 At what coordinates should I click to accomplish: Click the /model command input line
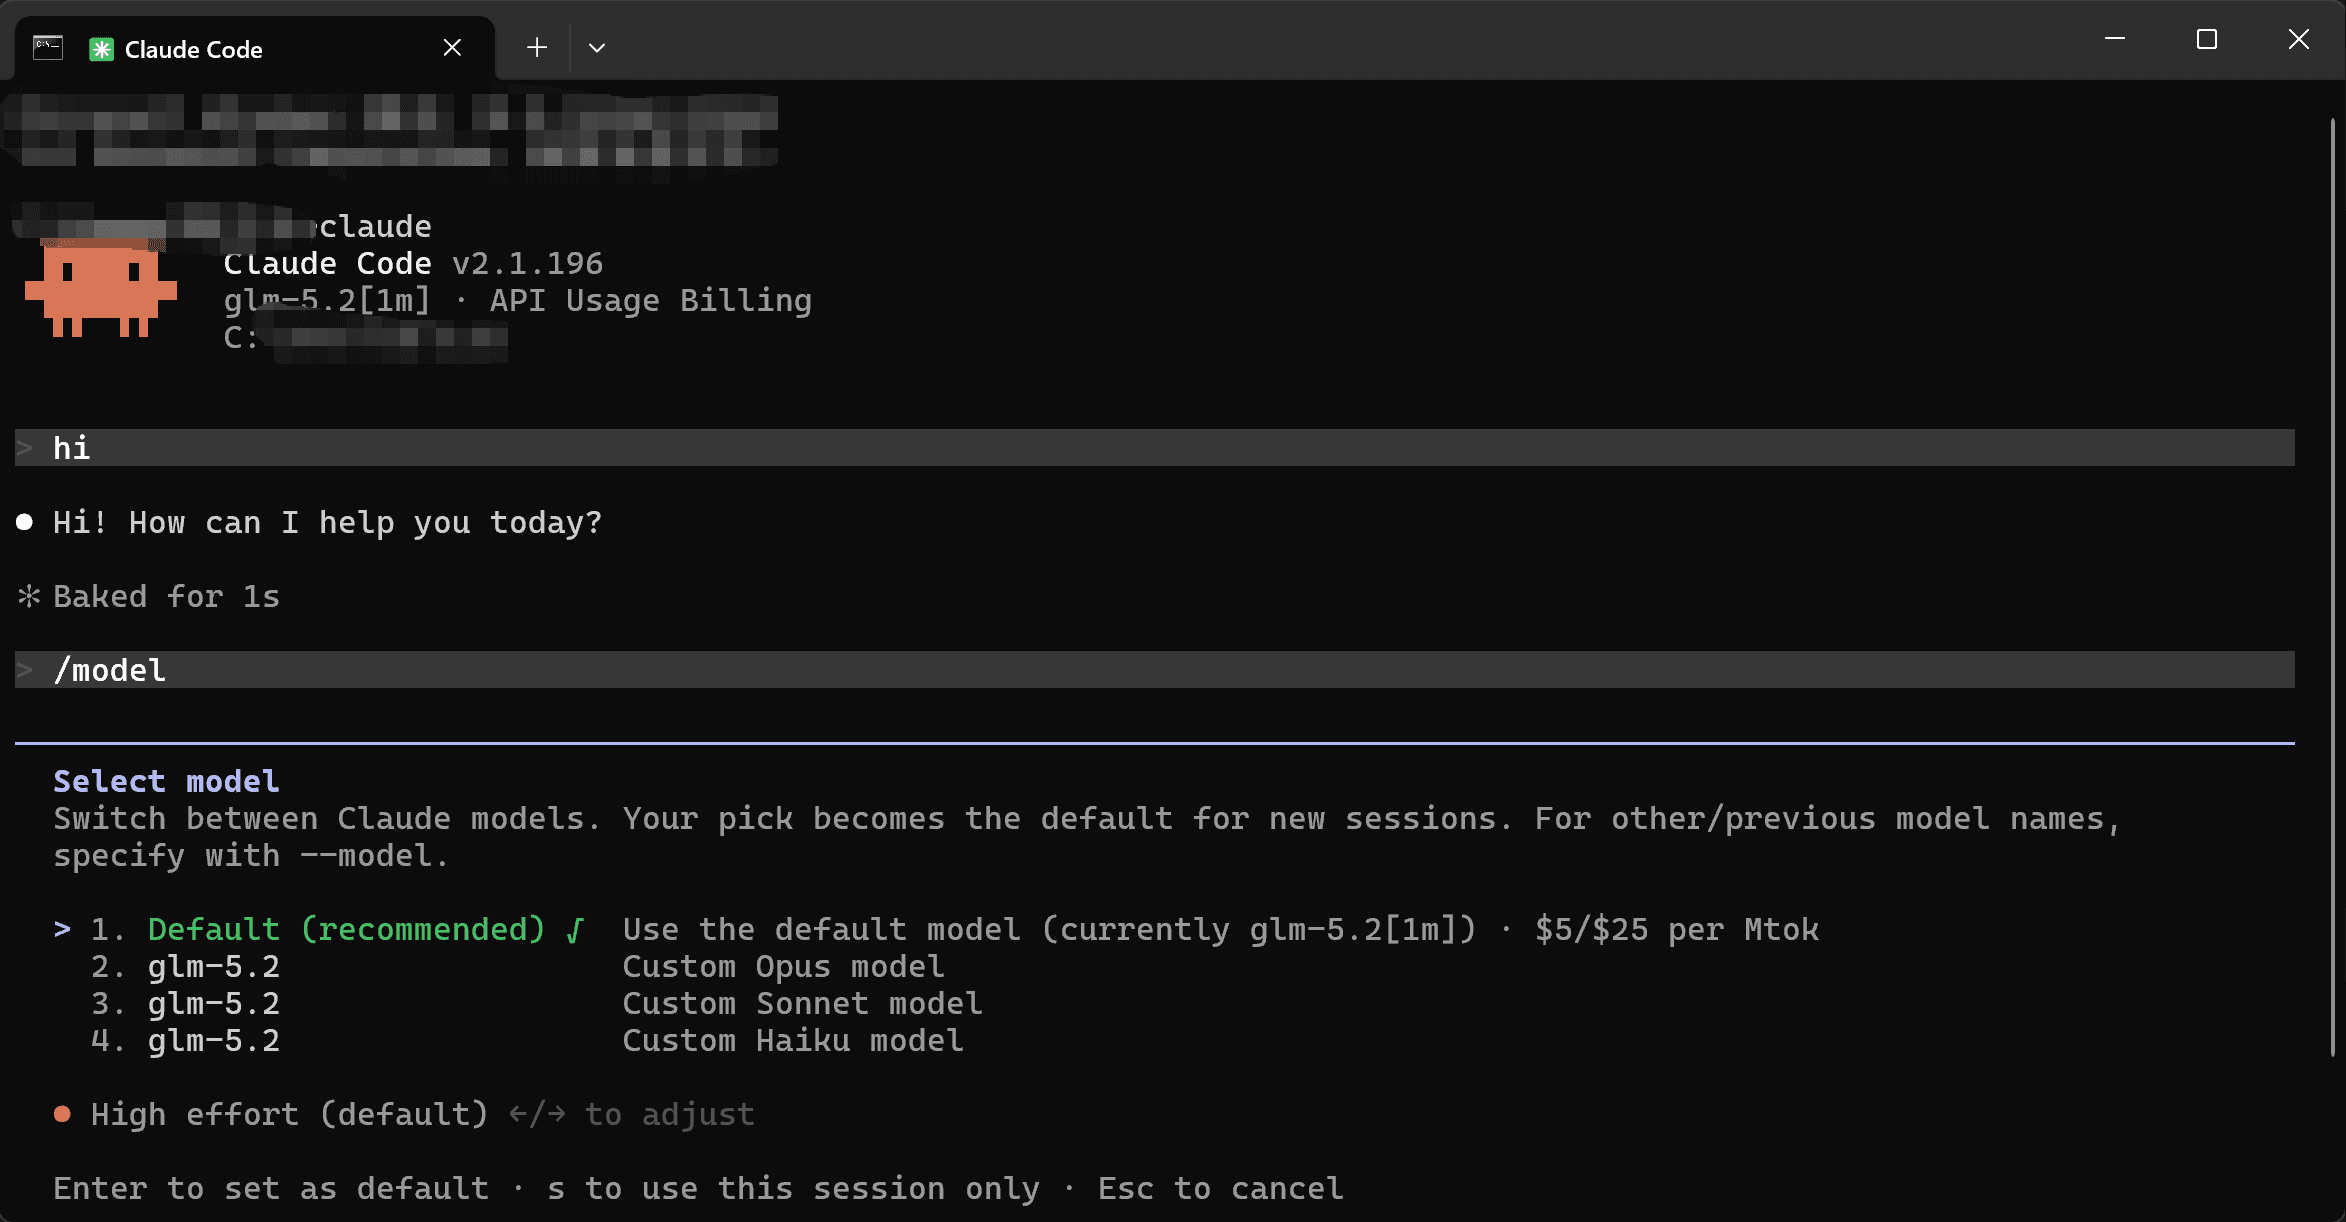coord(1155,670)
